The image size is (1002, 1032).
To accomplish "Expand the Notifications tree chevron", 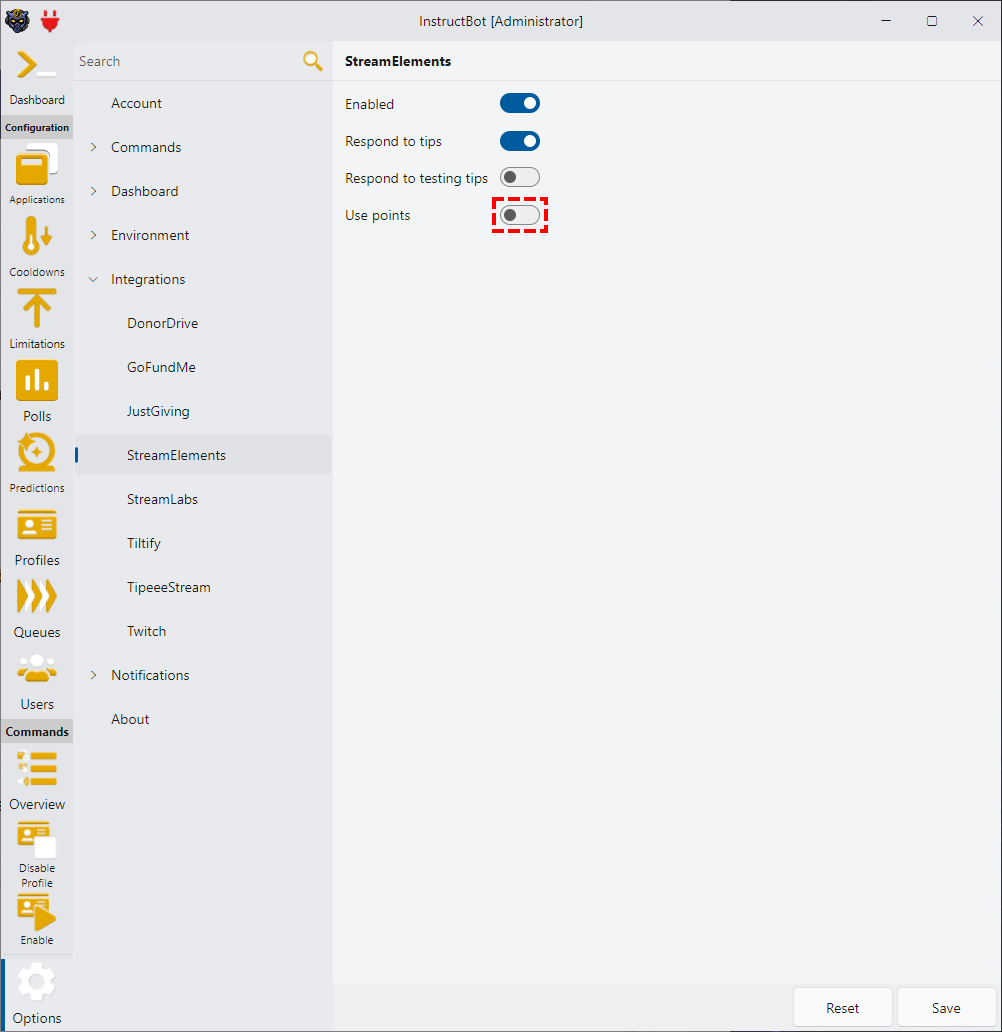I will pos(93,675).
